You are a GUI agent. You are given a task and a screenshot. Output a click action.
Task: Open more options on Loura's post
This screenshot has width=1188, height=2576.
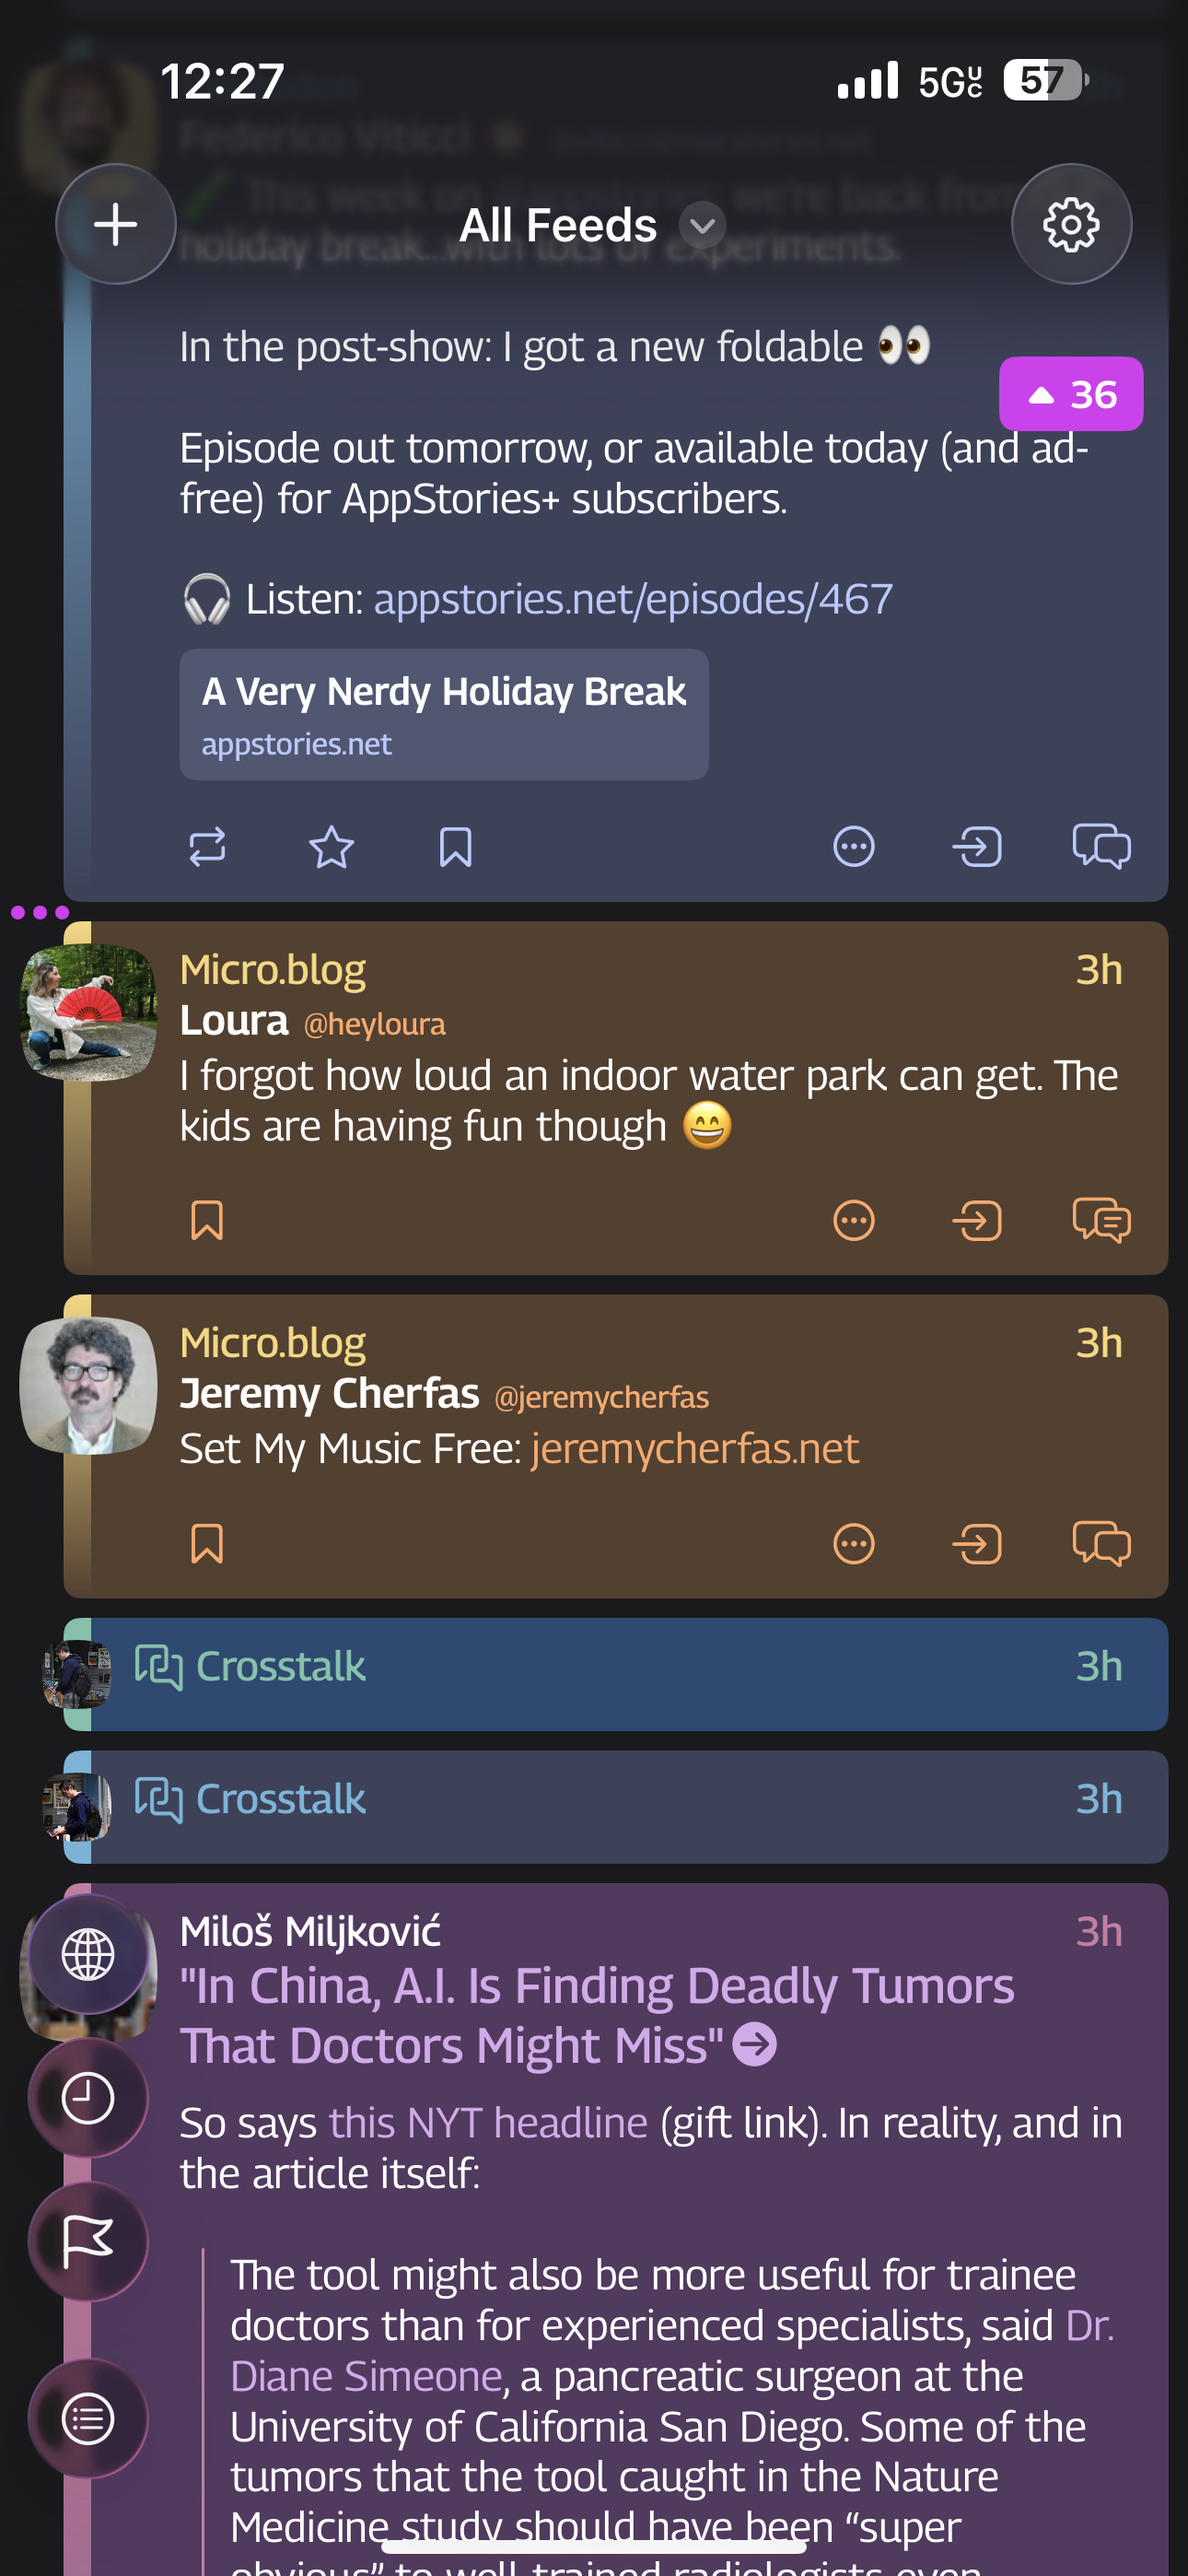point(854,1221)
